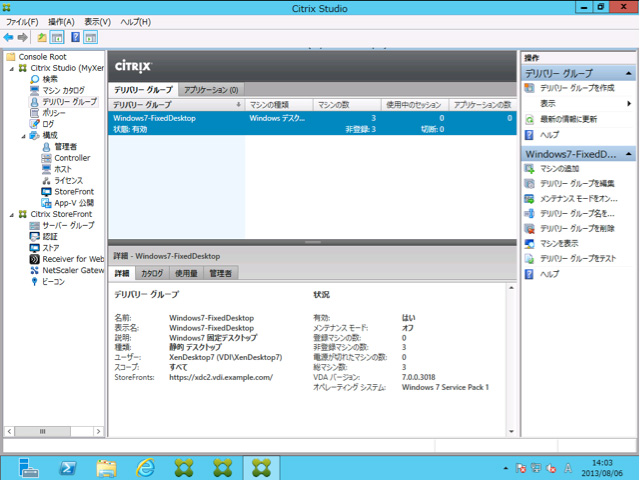The height and width of the screenshot is (480, 640).
Task: Select NetScaler Gateway node
Action: click(73, 270)
